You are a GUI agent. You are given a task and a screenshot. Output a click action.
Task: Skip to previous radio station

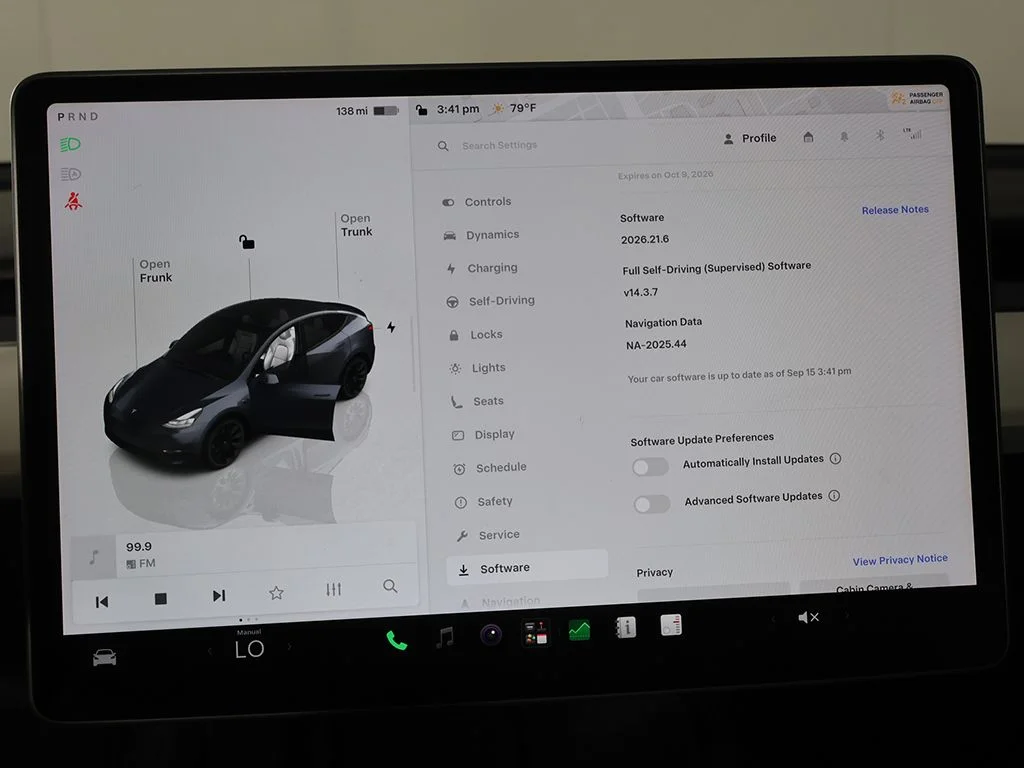102,601
